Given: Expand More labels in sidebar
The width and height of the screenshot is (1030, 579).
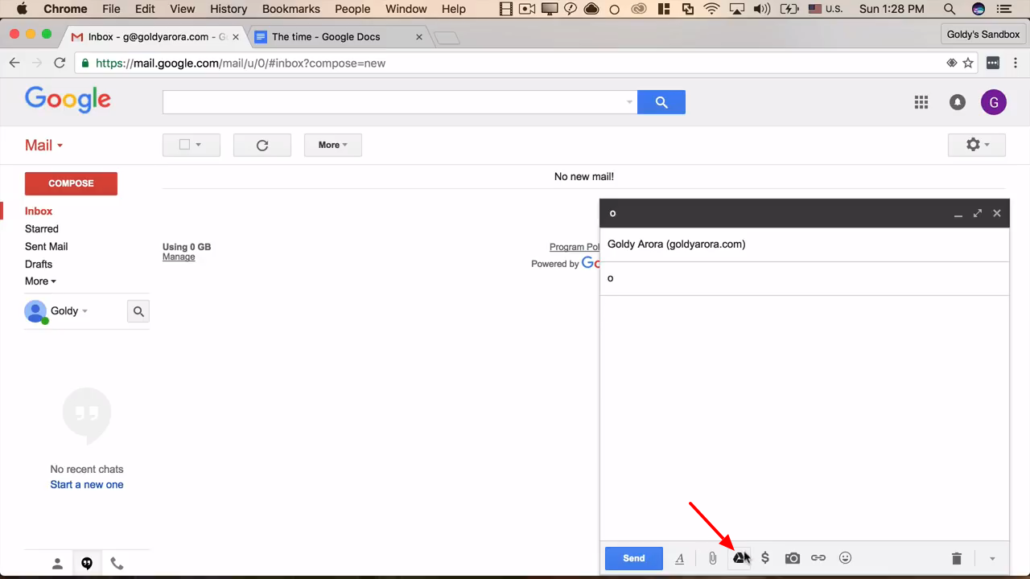Looking at the screenshot, I should click(40, 281).
